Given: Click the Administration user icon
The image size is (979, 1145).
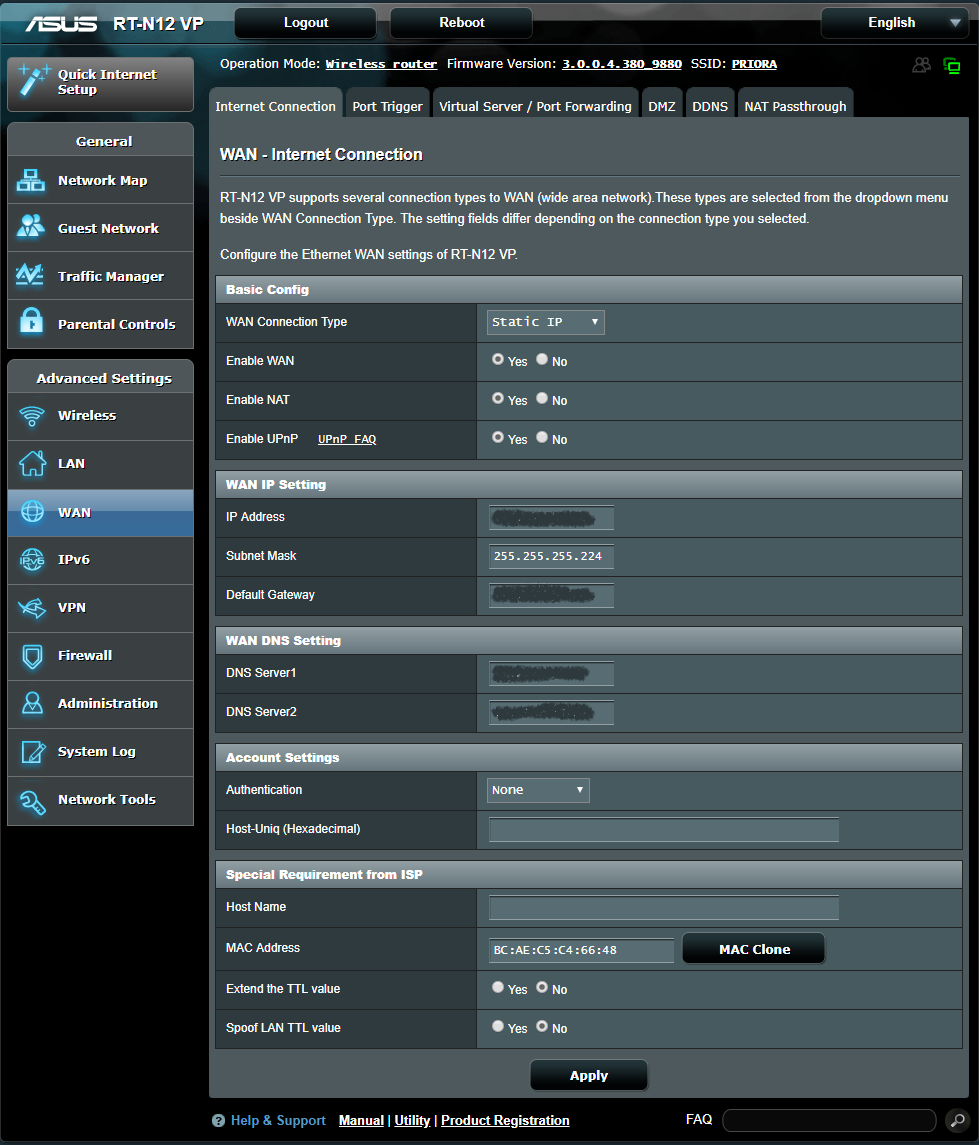Looking at the screenshot, I should [x=32, y=703].
